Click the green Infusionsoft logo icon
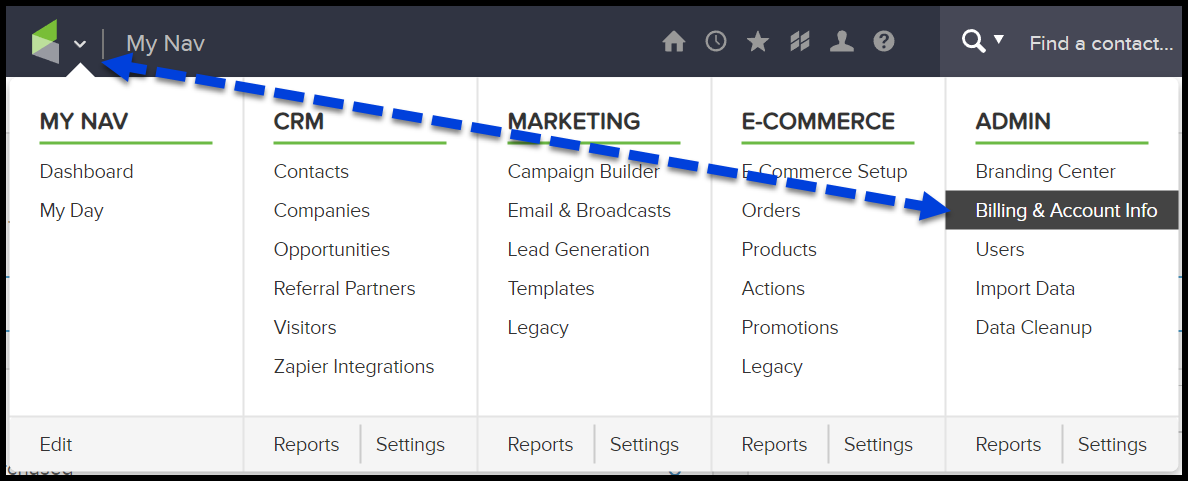1188x481 pixels. pyautogui.click(x=46, y=42)
